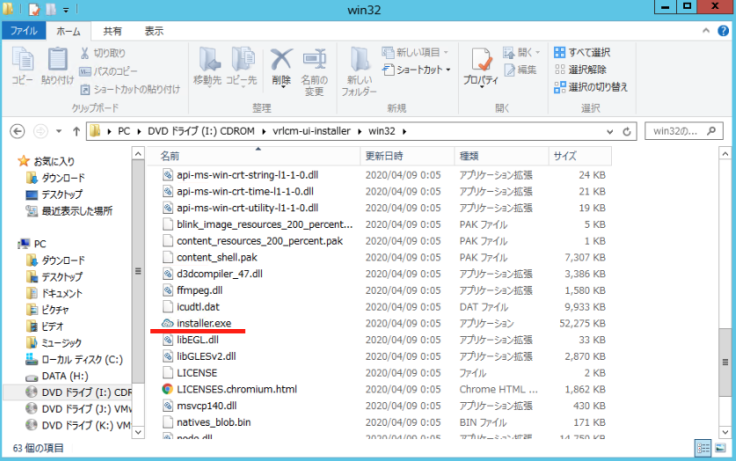Click the Cut scissors command
This screenshot has height=461, width=736.
(102, 53)
